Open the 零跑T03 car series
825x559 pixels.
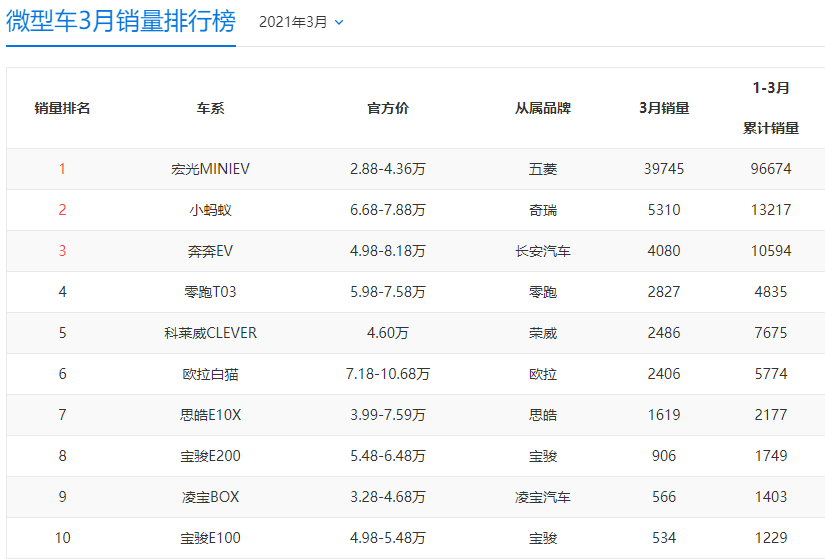pyautogui.click(x=210, y=292)
